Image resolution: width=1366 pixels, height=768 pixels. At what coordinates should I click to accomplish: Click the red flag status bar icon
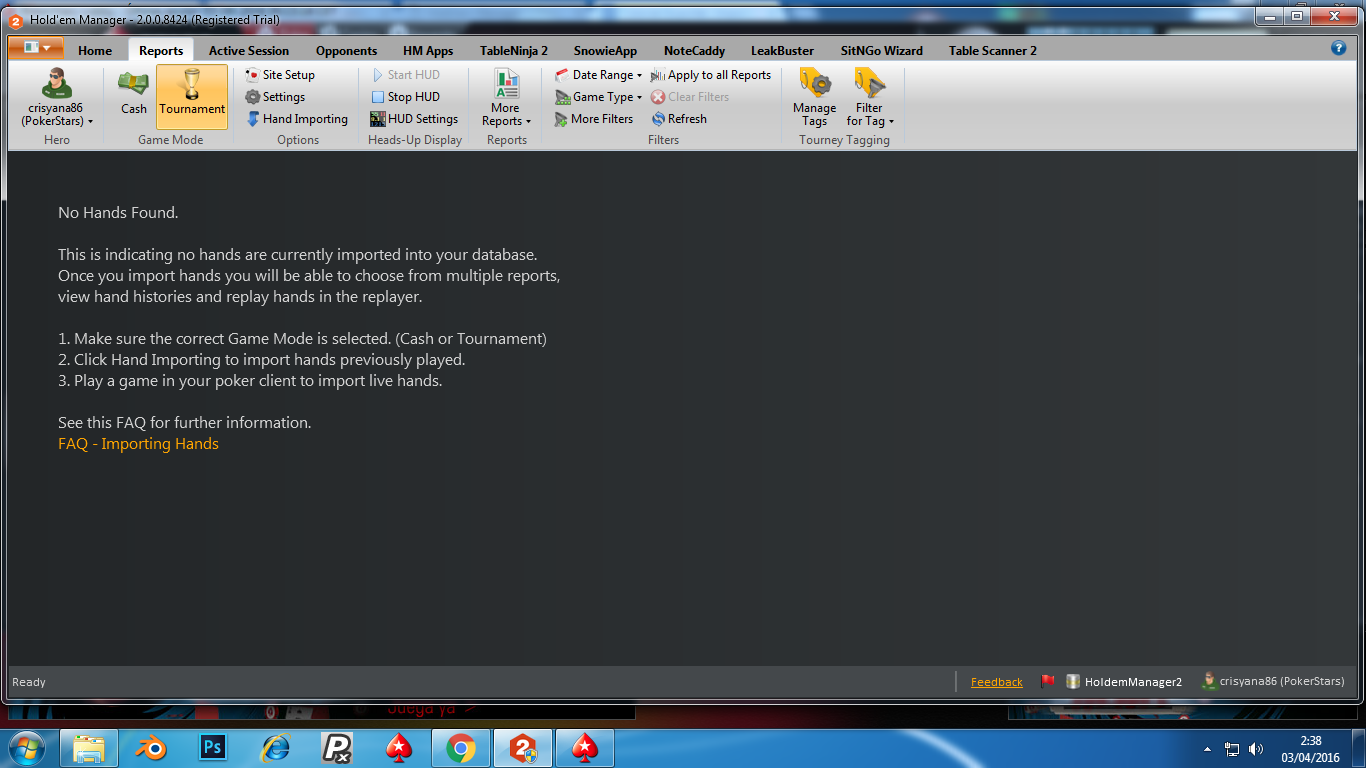point(1048,681)
